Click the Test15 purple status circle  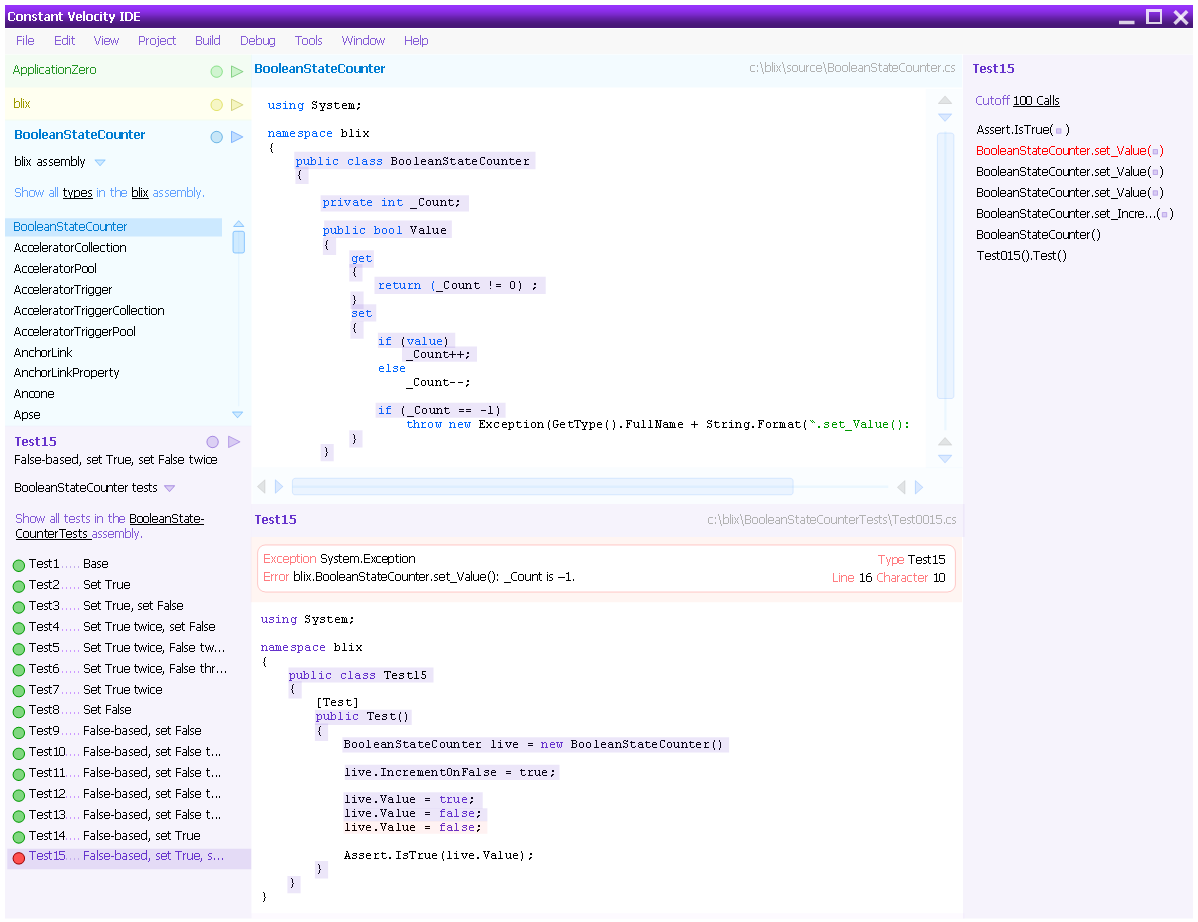coord(212,442)
